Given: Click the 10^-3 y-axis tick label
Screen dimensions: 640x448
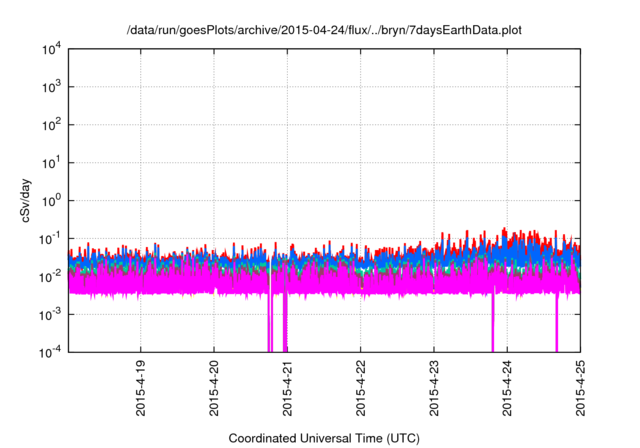Looking at the screenshot, I should [x=50, y=314].
